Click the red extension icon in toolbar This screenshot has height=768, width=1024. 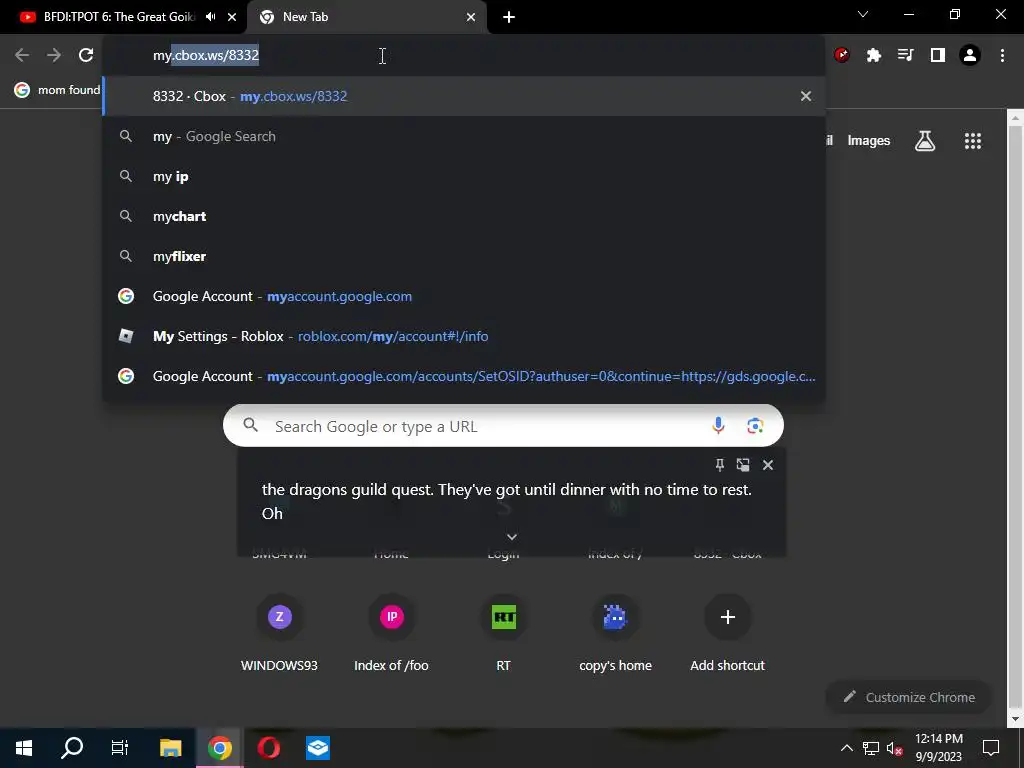click(842, 56)
